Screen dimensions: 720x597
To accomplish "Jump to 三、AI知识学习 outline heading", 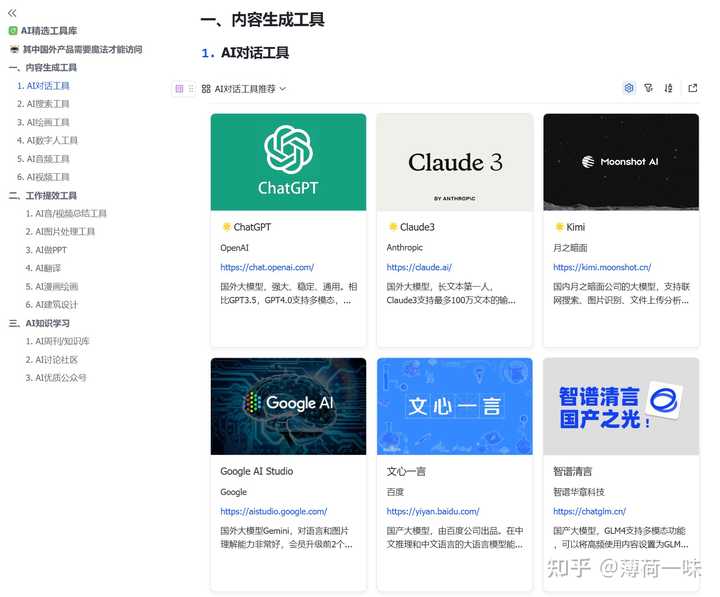I will [x=39, y=323].
